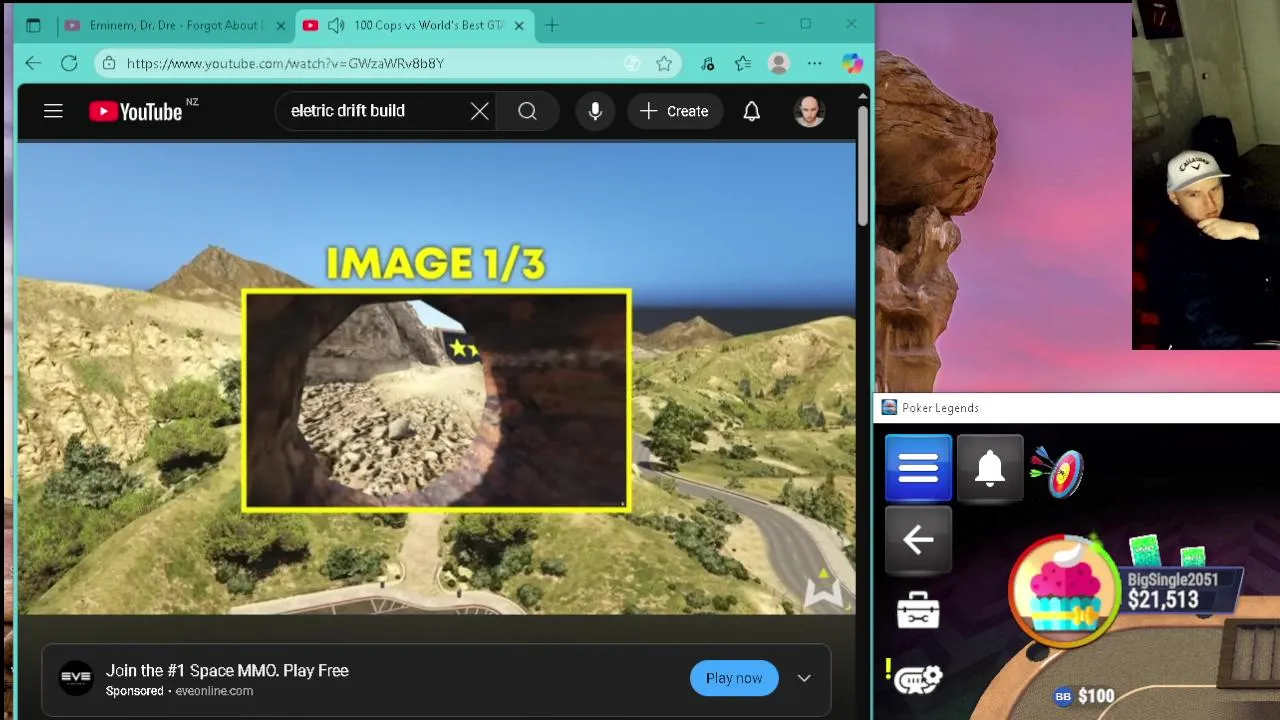Refresh the YouTube page
This screenshot has width=1280, height=720.
click(x=69, y=63)
